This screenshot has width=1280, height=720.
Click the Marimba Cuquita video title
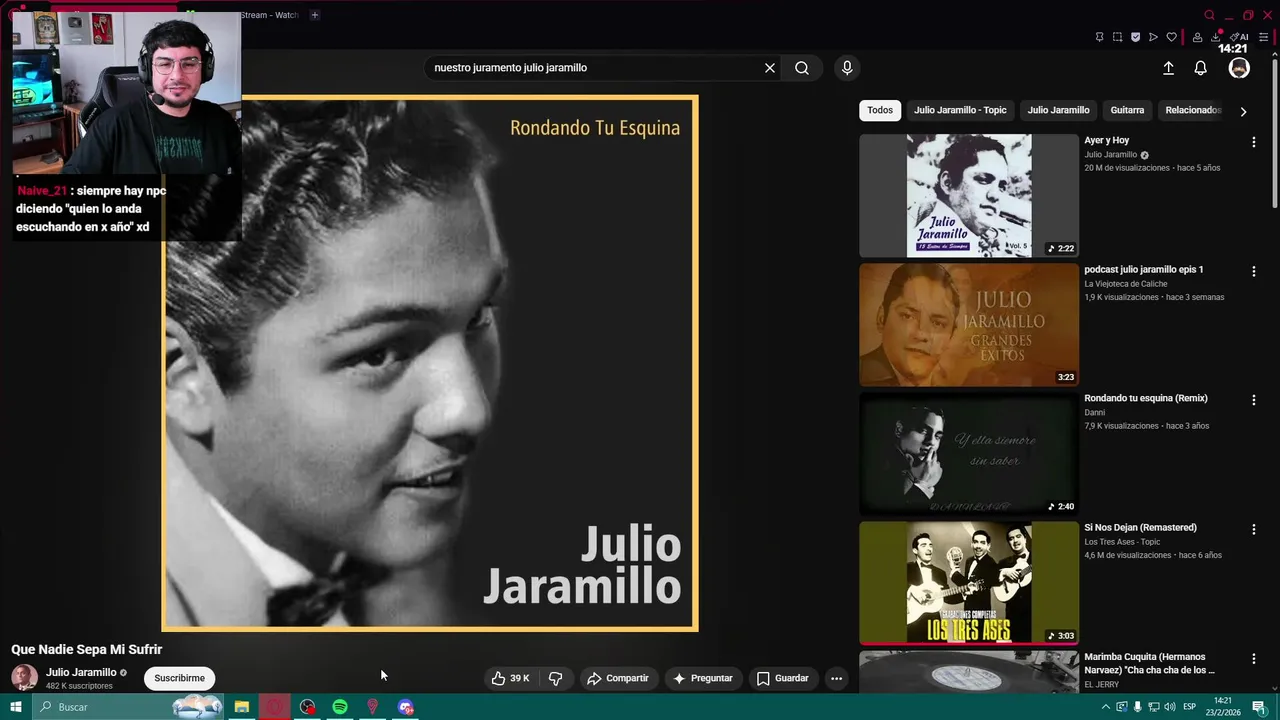pos(1149,664)
